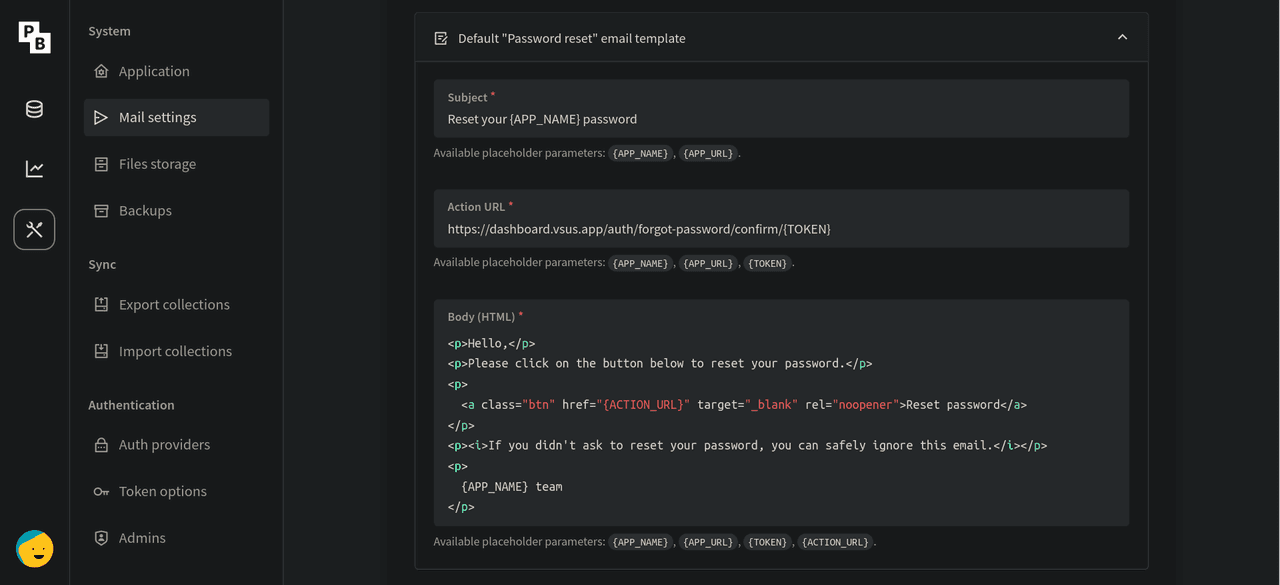Select the Settings tools icon

pyautogui.click(x=34, y=230)
